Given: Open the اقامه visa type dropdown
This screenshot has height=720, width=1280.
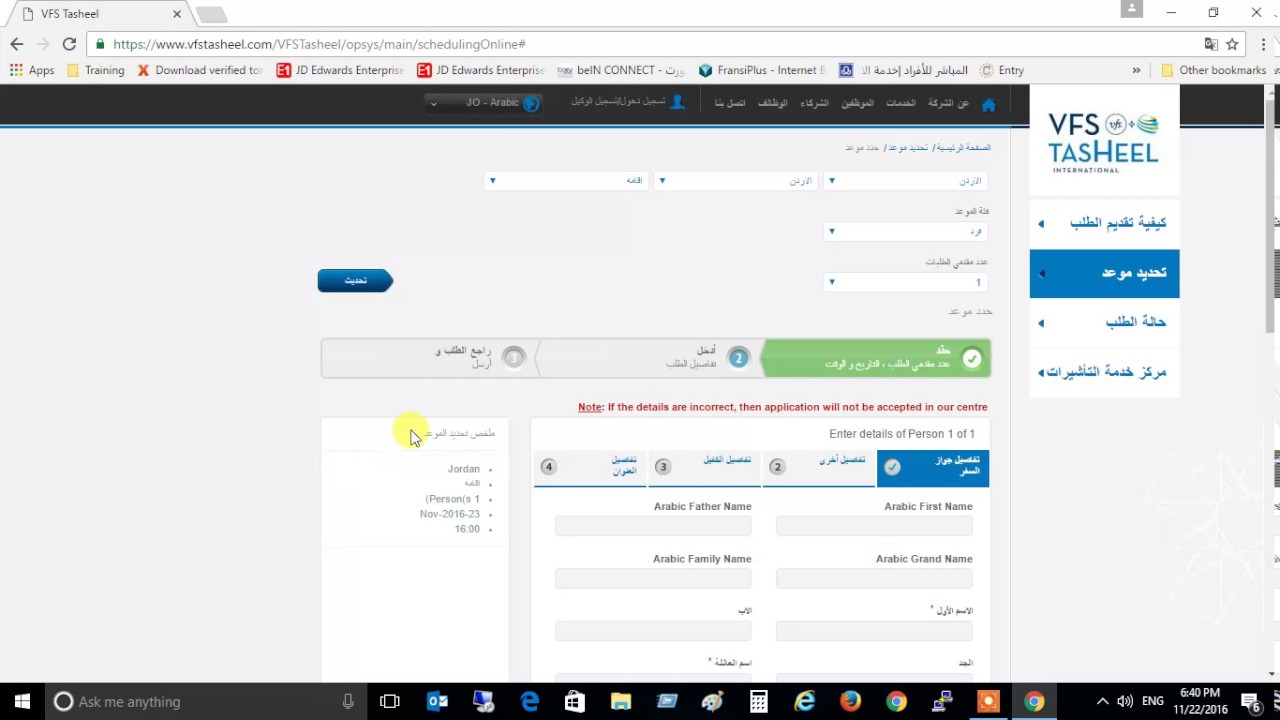Looking at the screenshot, I should click(x=566, y=181).
